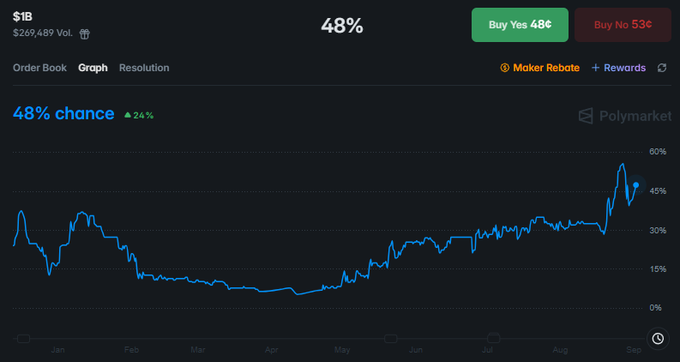Open the time range clock icon
The image size is (680, 362).
(658, 338)
